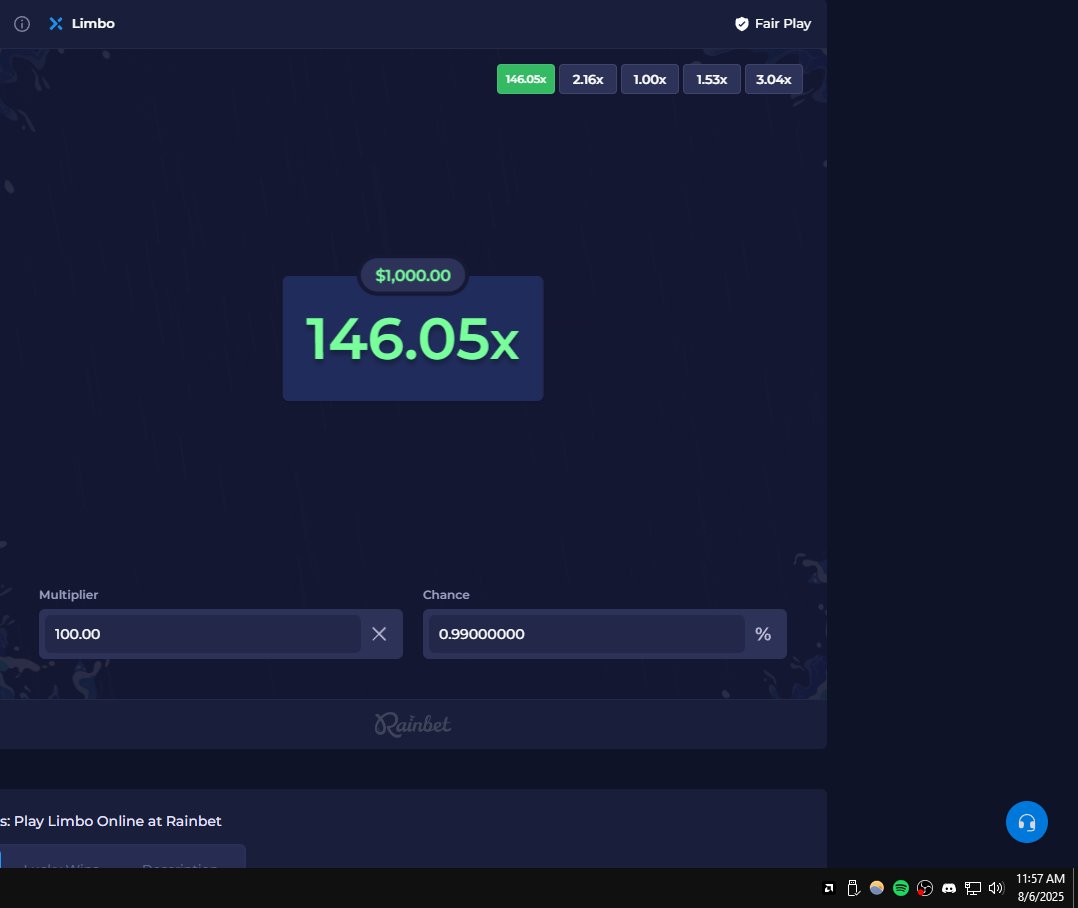Open Fair Play verification
The height and width of the screenshot is (908, 1078).
773,23
